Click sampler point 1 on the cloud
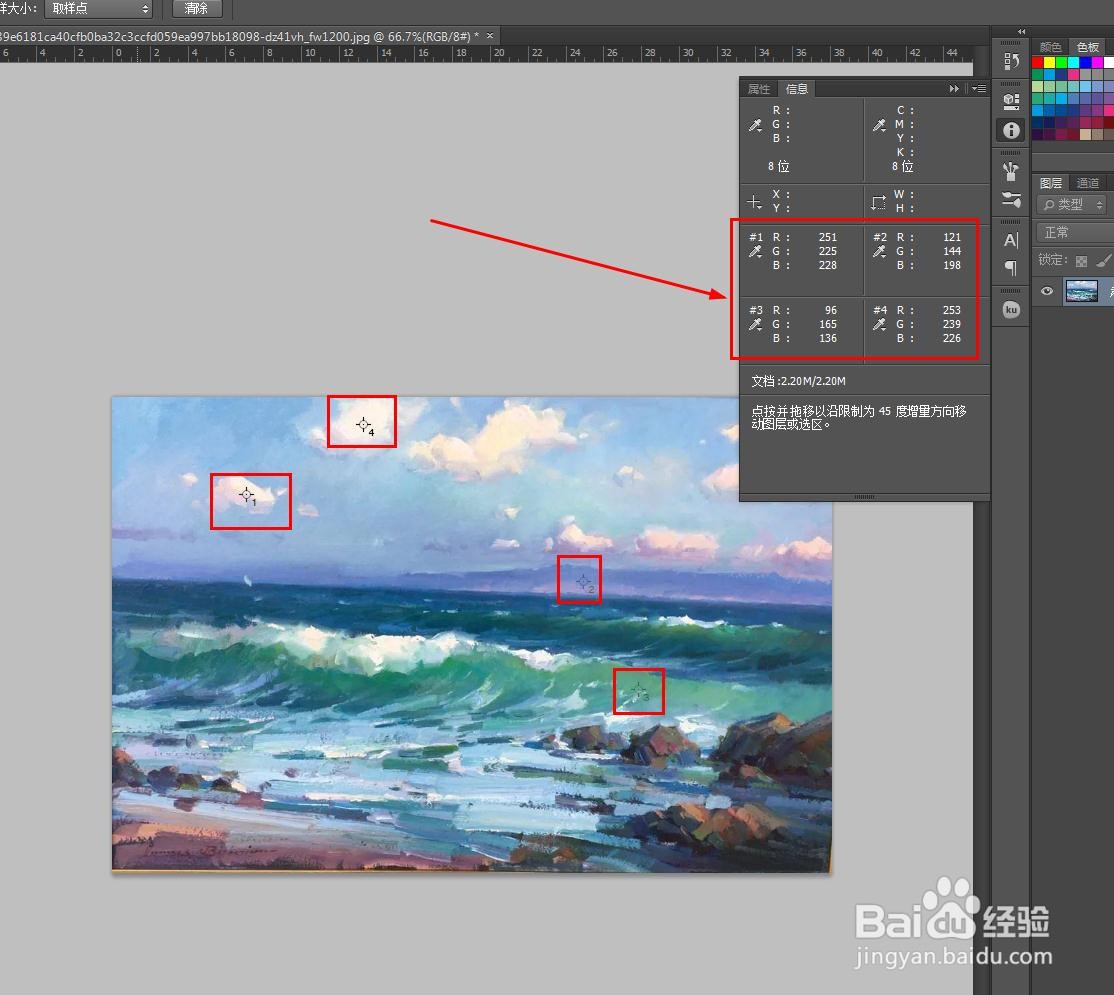This screenshot has height=995, width=1114. click(246, 494)
